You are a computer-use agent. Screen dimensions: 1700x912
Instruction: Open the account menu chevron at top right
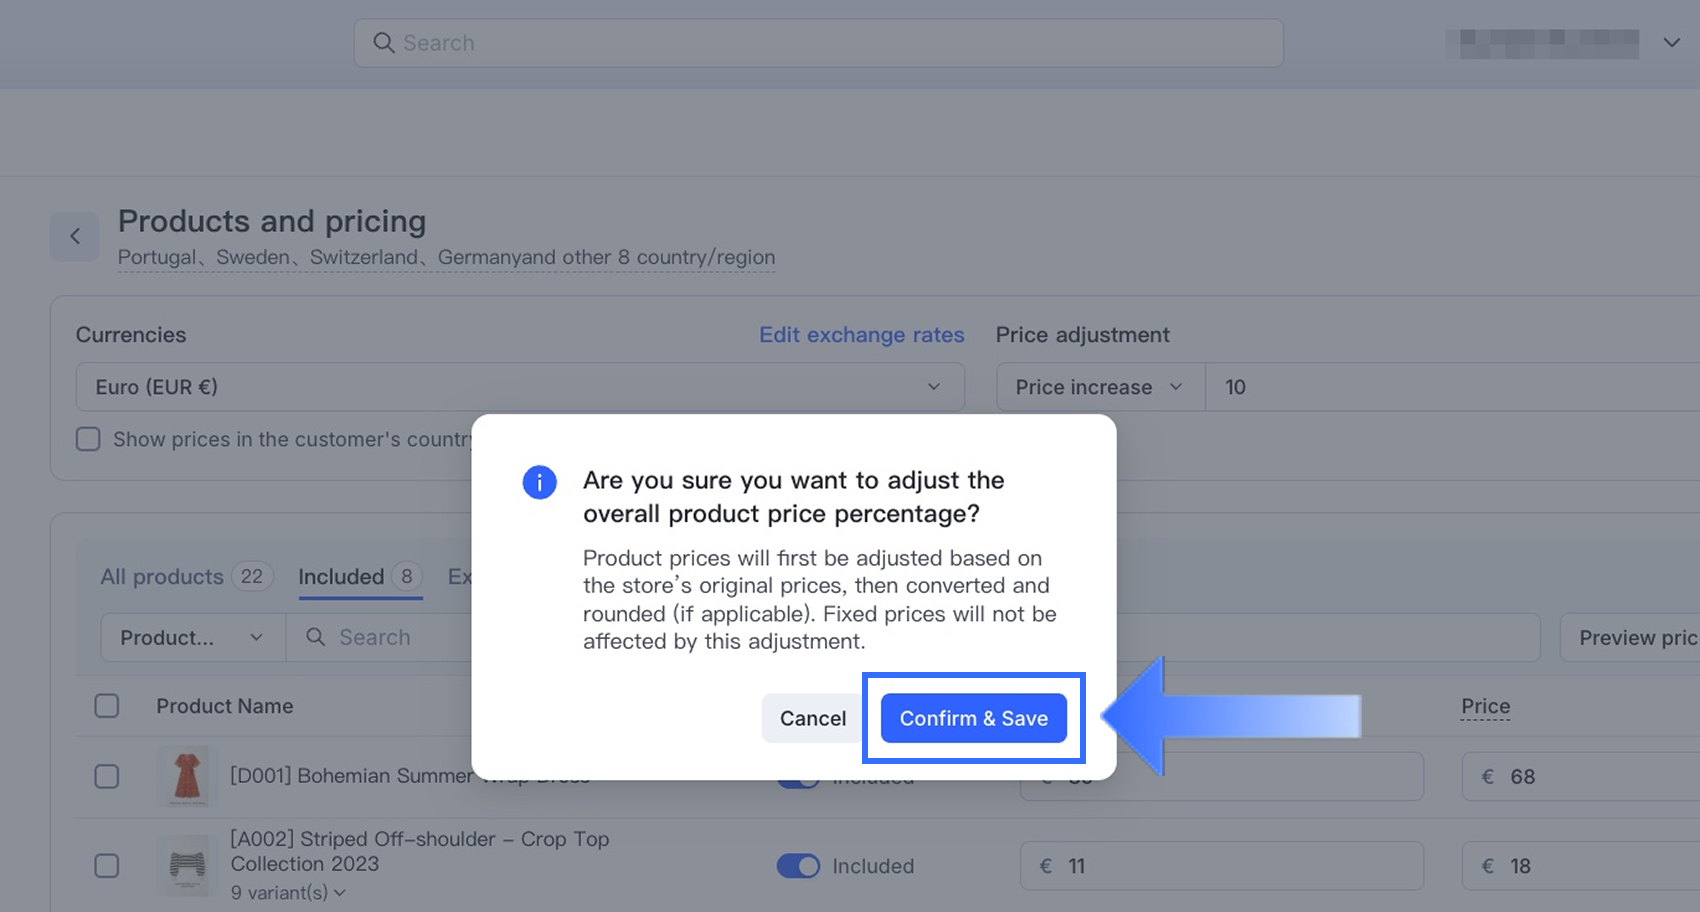(1671, 43)
